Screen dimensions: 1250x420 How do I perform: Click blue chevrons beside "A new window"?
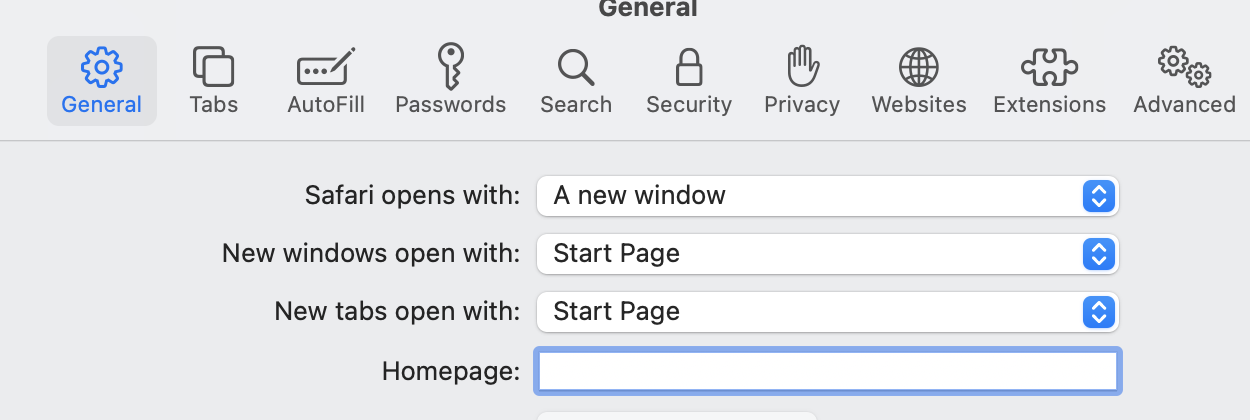[x=1098, y=196]
